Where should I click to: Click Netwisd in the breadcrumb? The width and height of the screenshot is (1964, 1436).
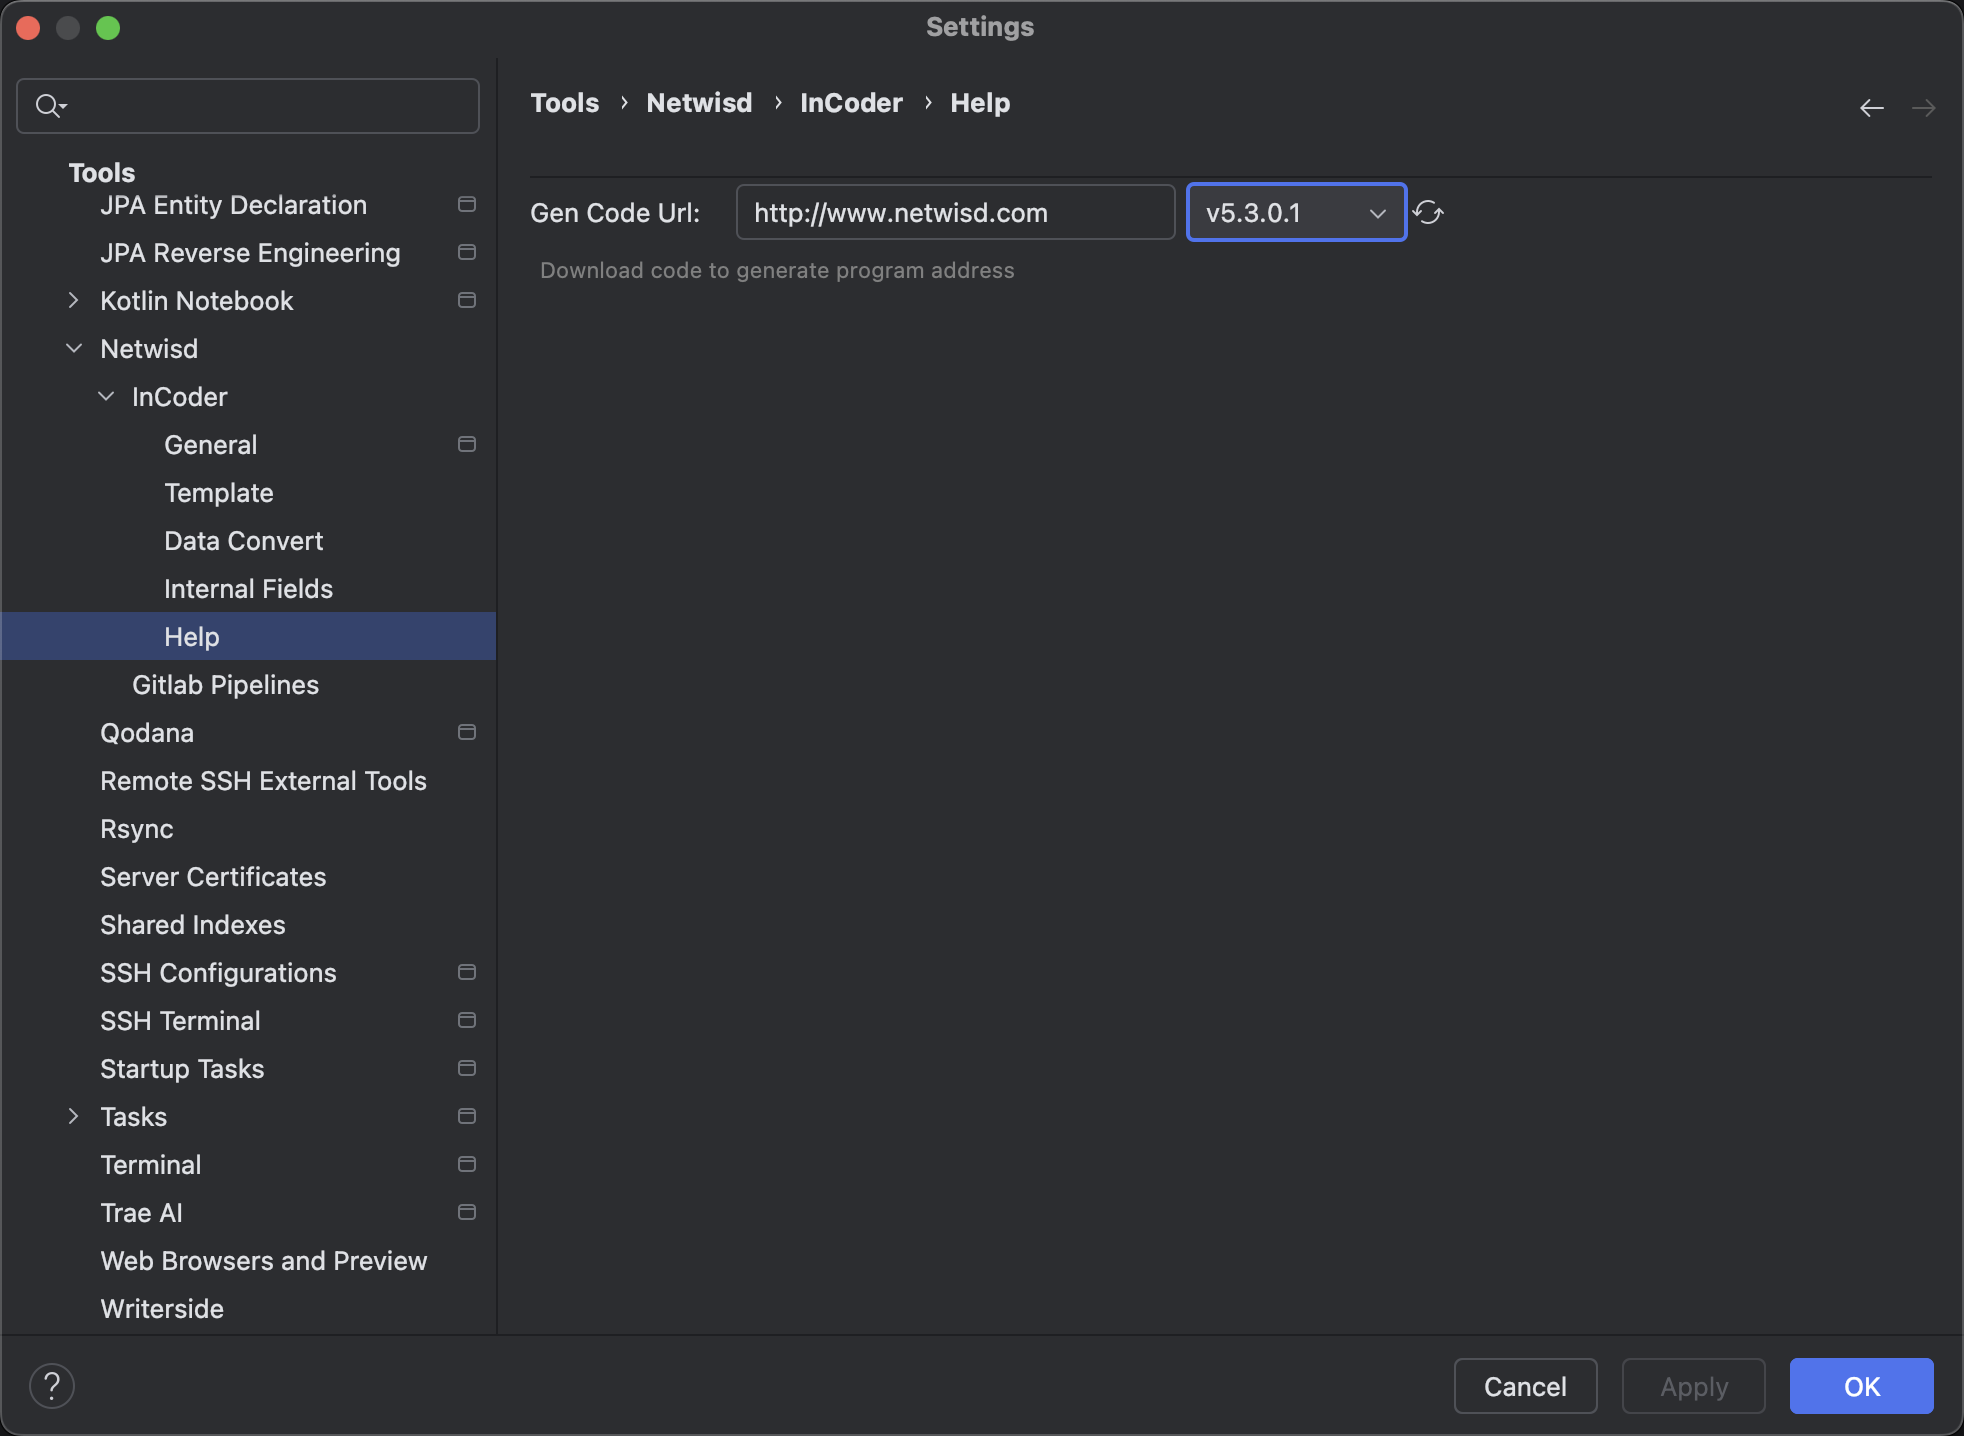(699, 103)
